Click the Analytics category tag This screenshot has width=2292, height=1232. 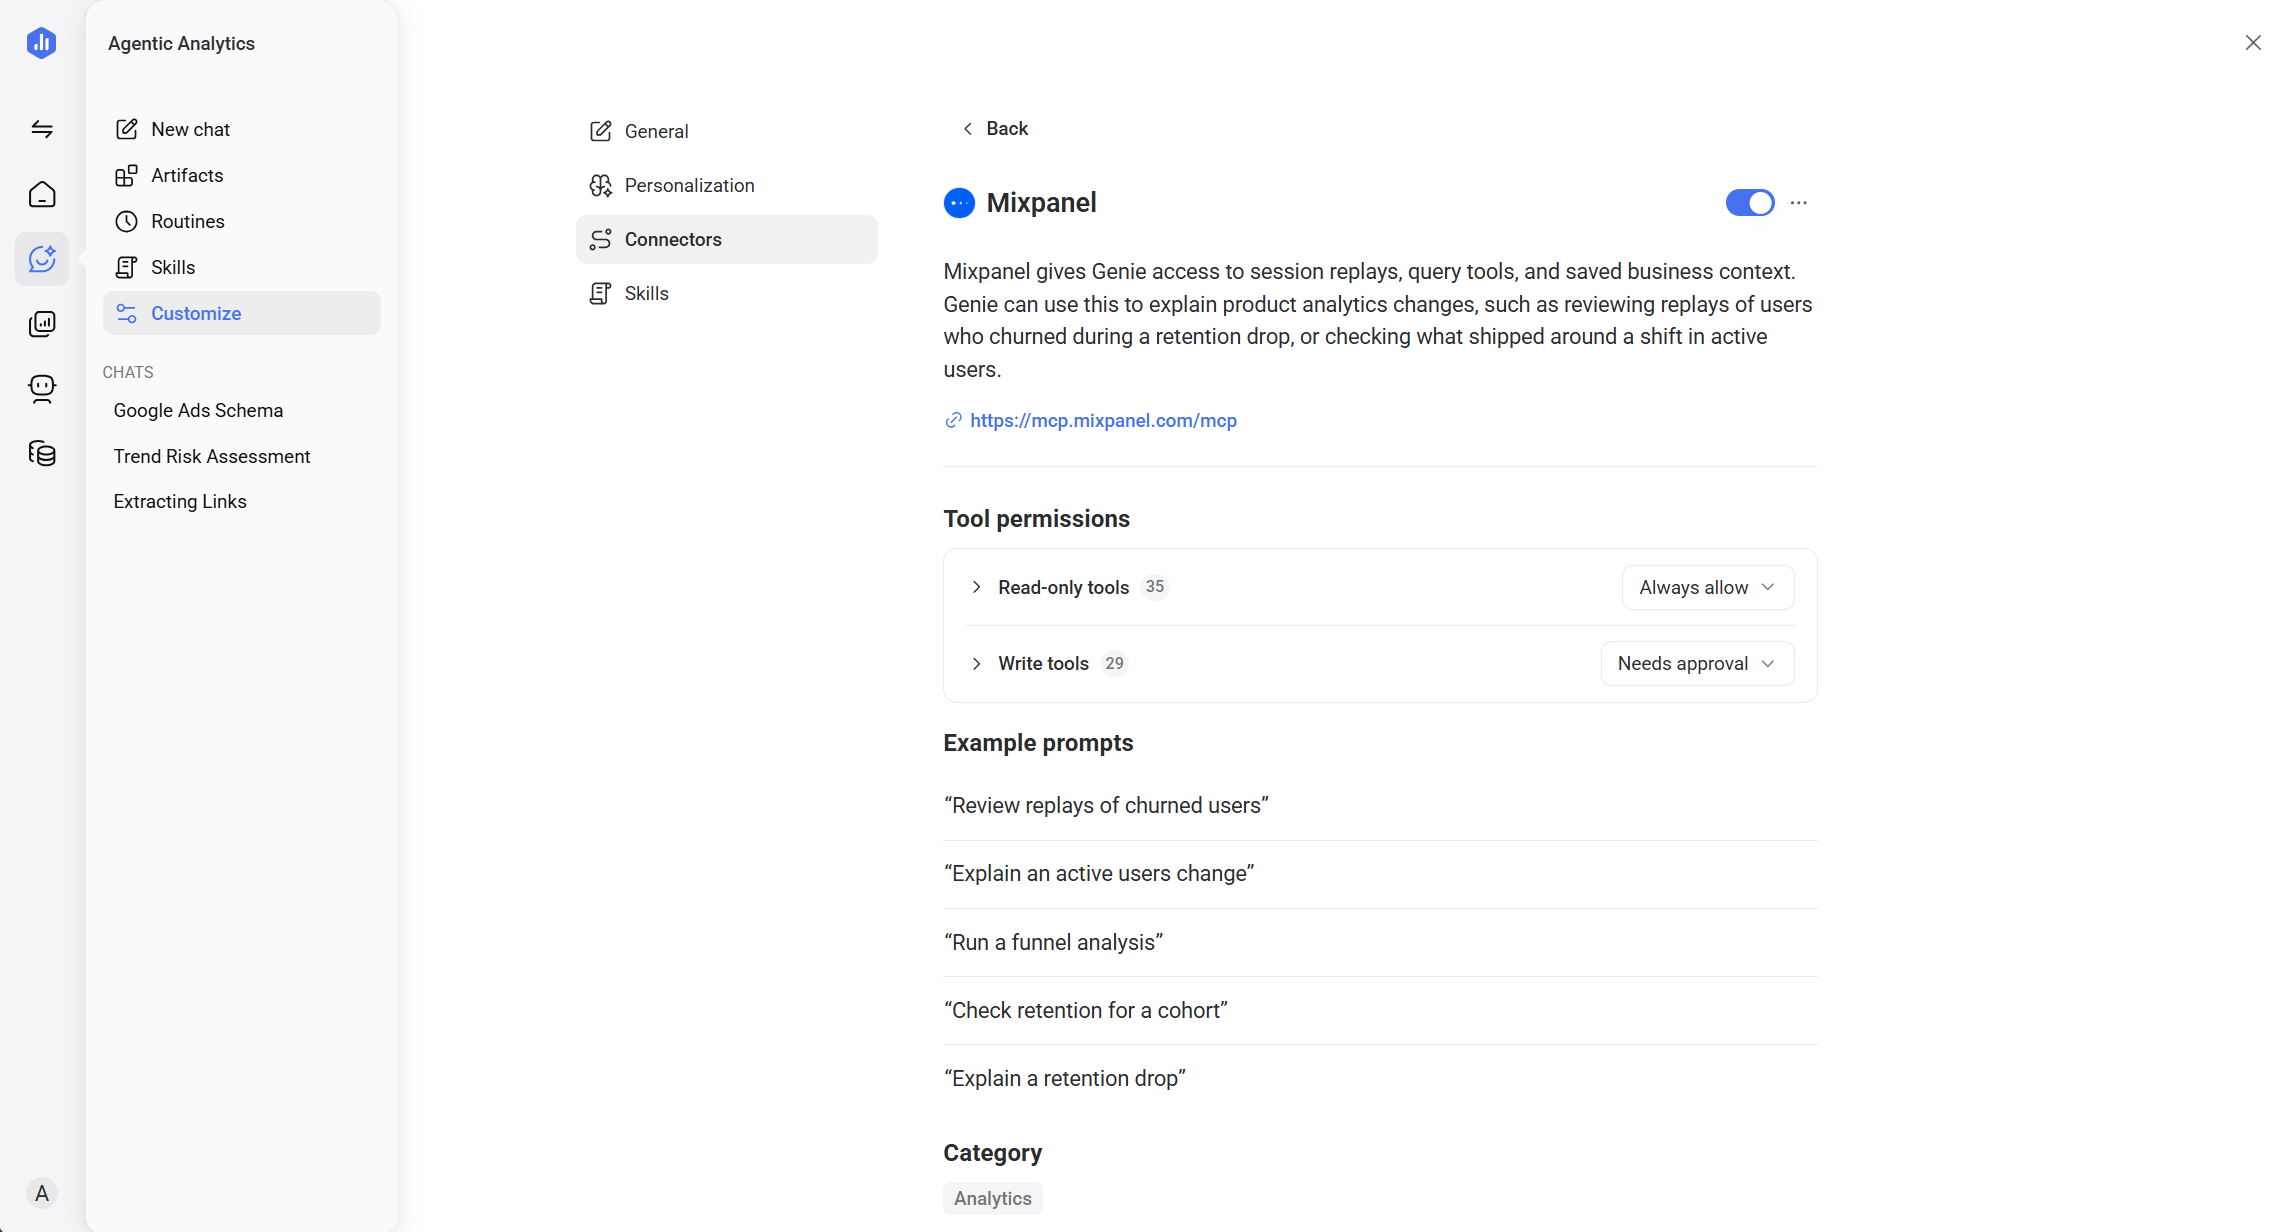992,1198
